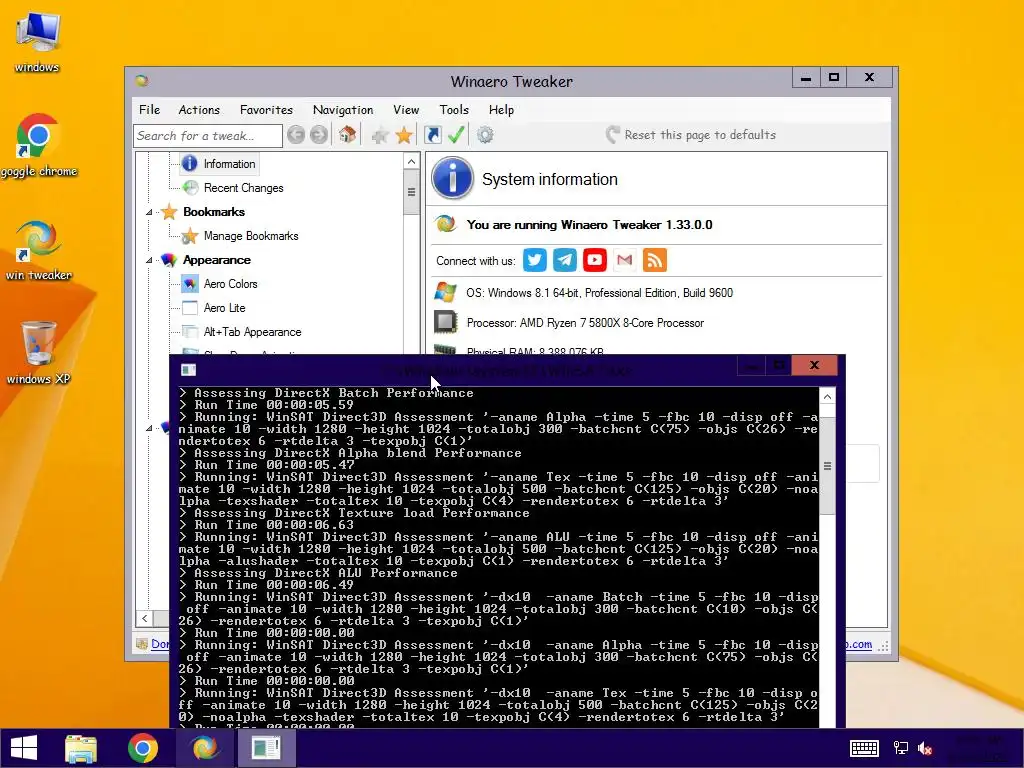Switch to Winaero Tweaker taskbar button

tap(205, 748)
